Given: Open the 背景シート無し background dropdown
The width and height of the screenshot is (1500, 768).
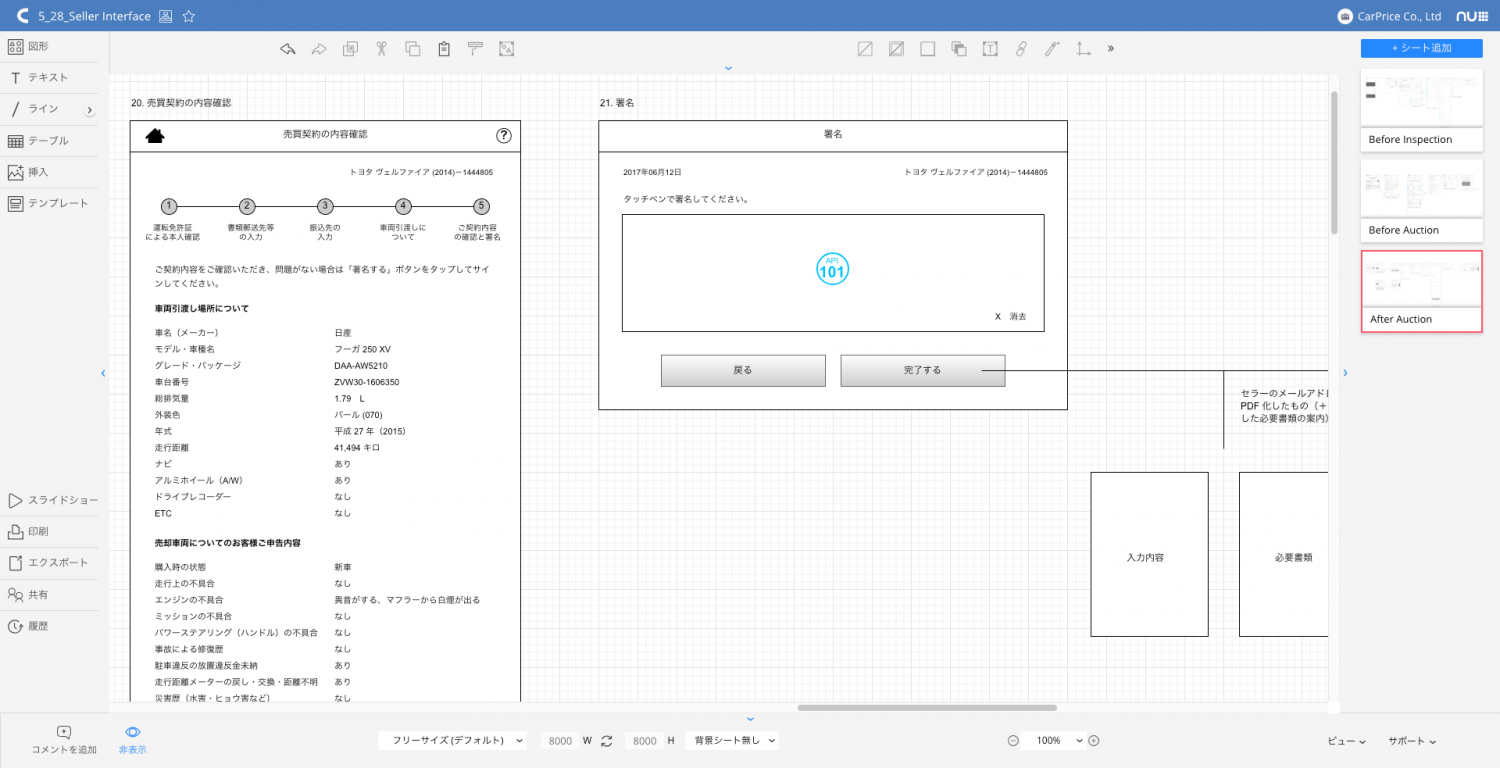Looking at the screenshot, I should tap(729, 741).
